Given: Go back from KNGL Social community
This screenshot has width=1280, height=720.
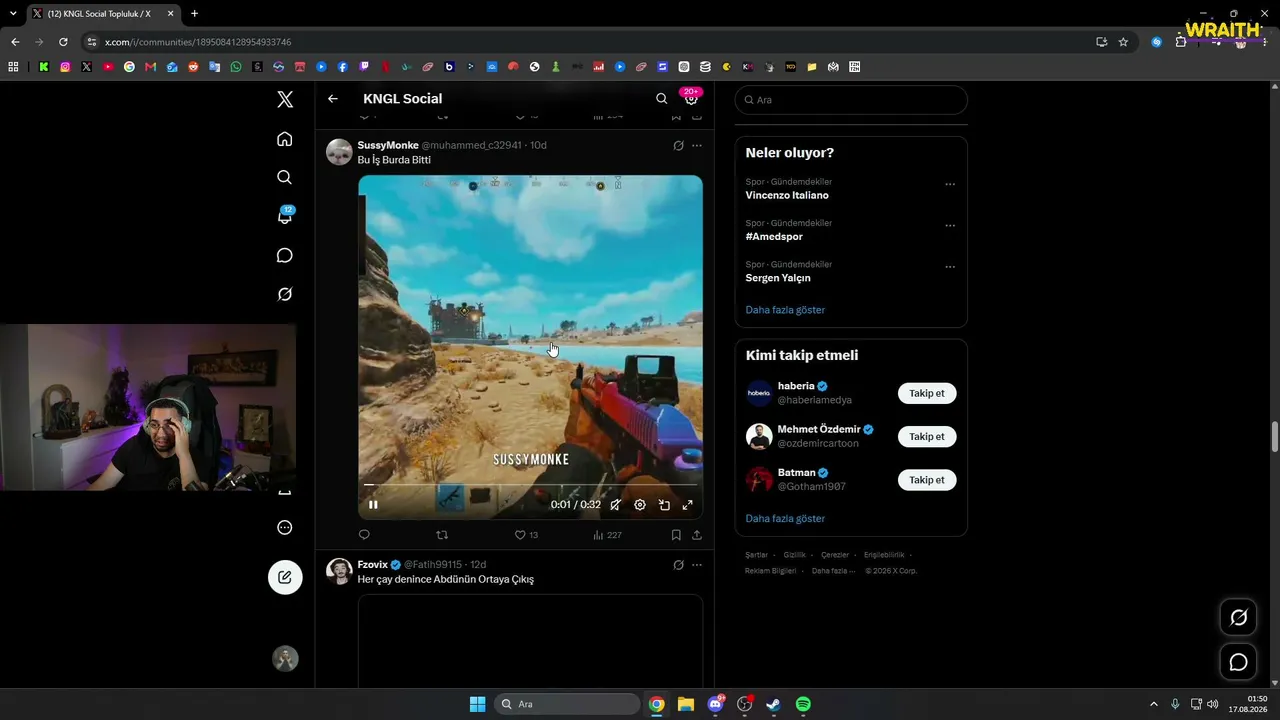Looking at the screenshot, I should [333, 99].
